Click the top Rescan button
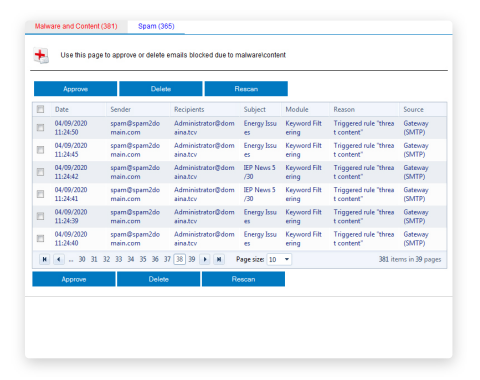This screenshot has height=380, width=480. [x=246, y=89]
